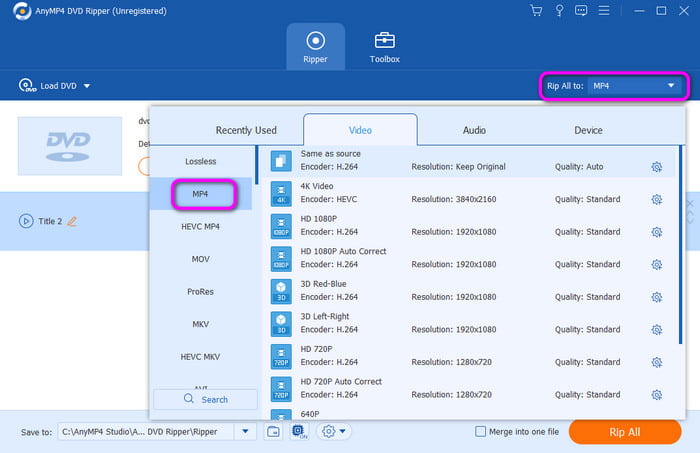Choose HEVC MP4 in the format list
The width and height of the screenshot is (700, 453).
[200, 226]
